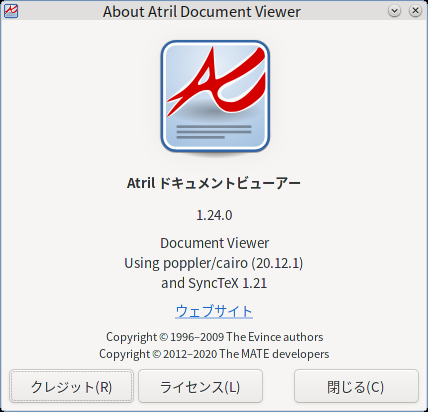
Task: Click the Atril ドキュメントビューアー program name
Action: tap(214, 183)
